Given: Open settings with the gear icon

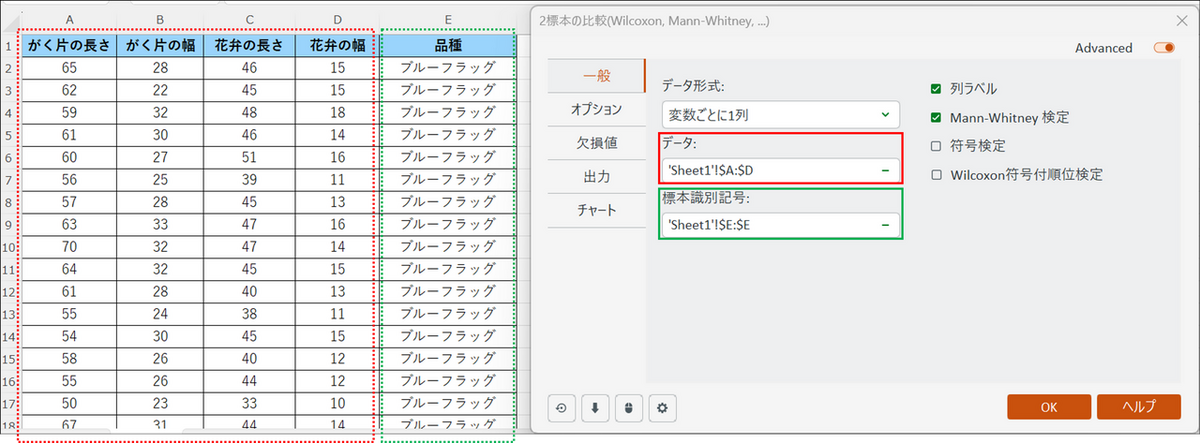Looking at the screenshot, I should (x=662, y=408).
